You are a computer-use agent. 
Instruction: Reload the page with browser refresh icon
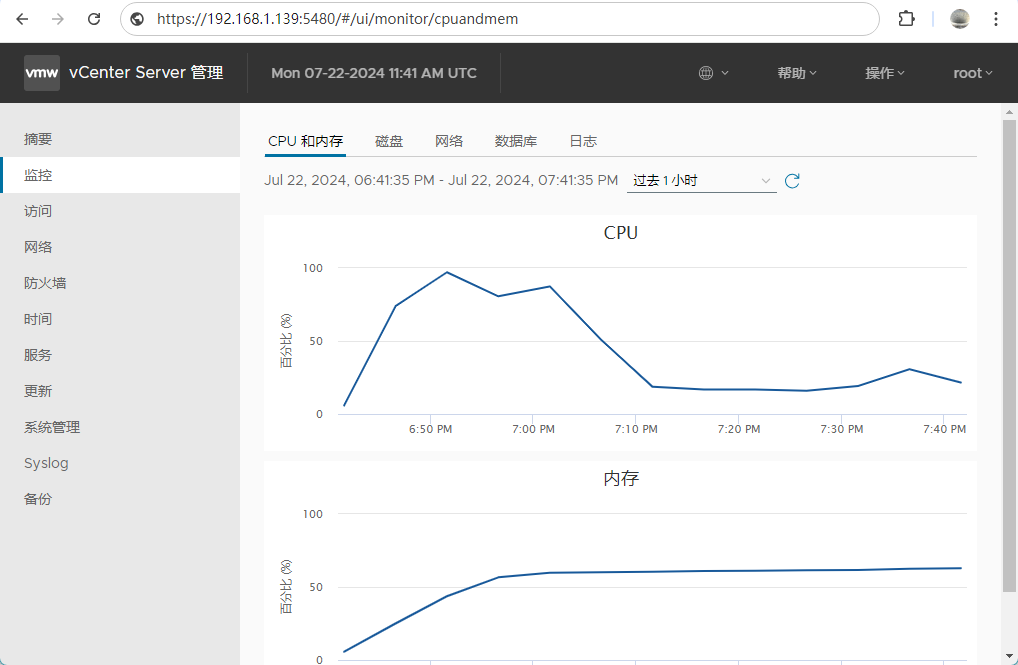click(x=94, y=19)
